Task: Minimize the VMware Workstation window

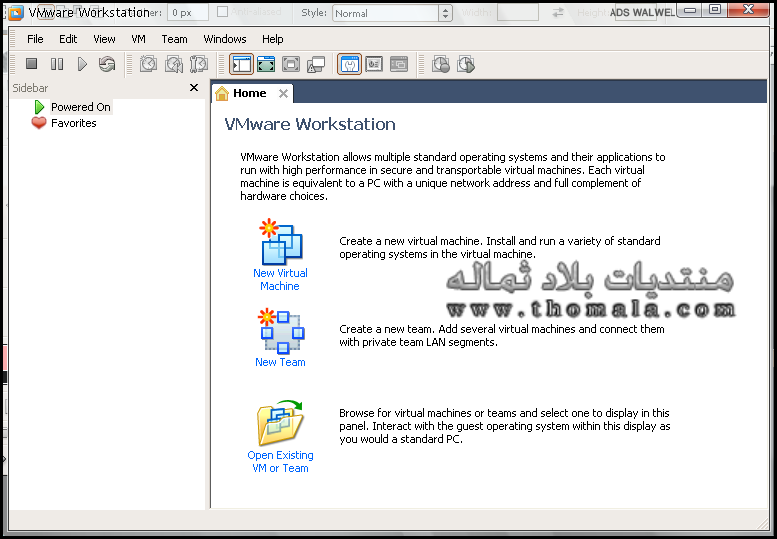Action: click(691, 10)
